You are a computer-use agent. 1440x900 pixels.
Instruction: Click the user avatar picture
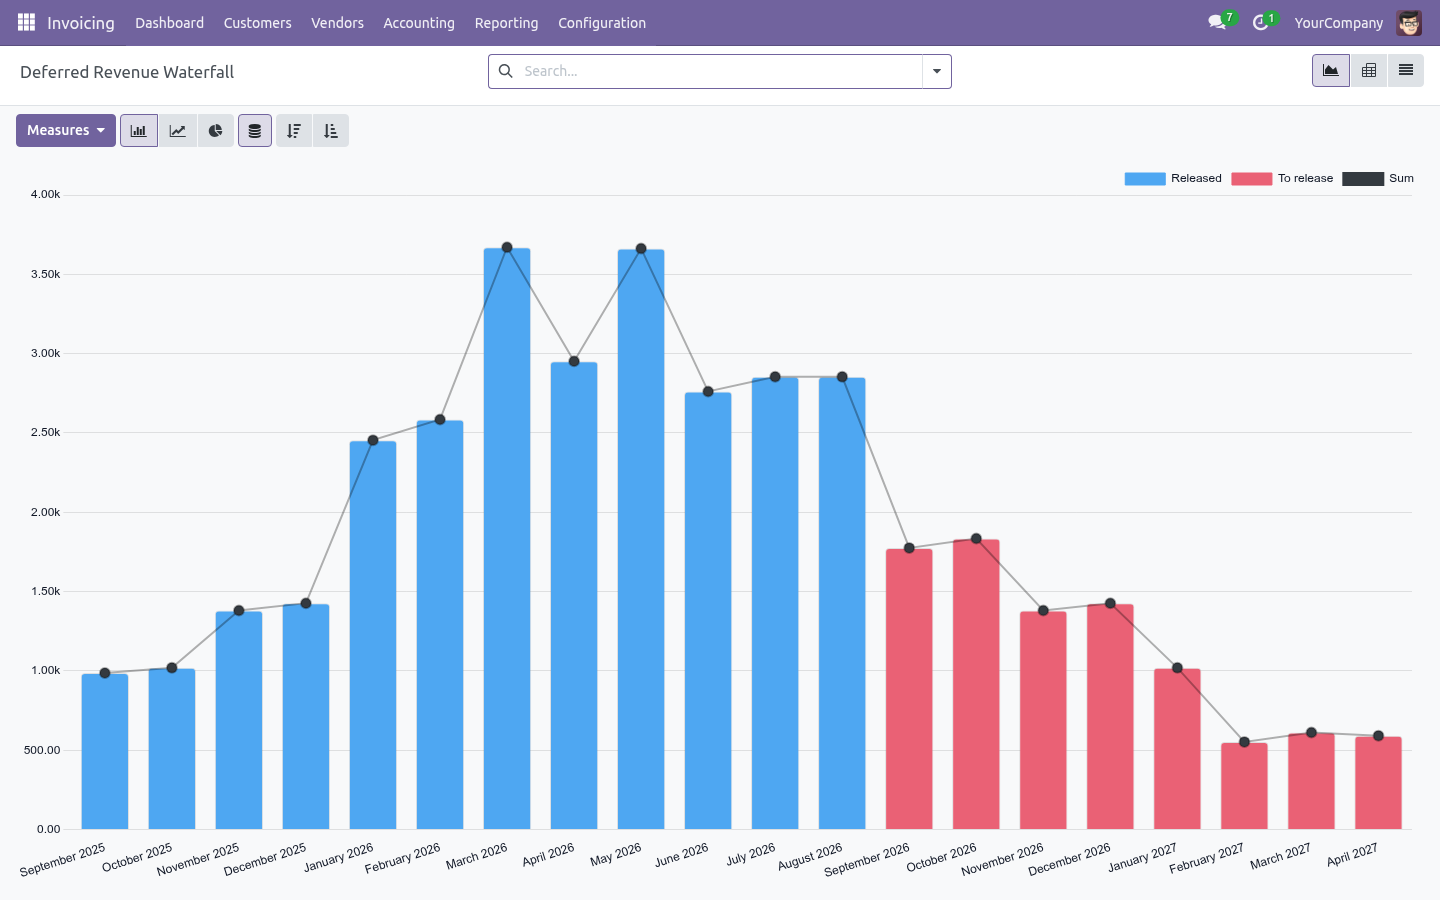1409,22
